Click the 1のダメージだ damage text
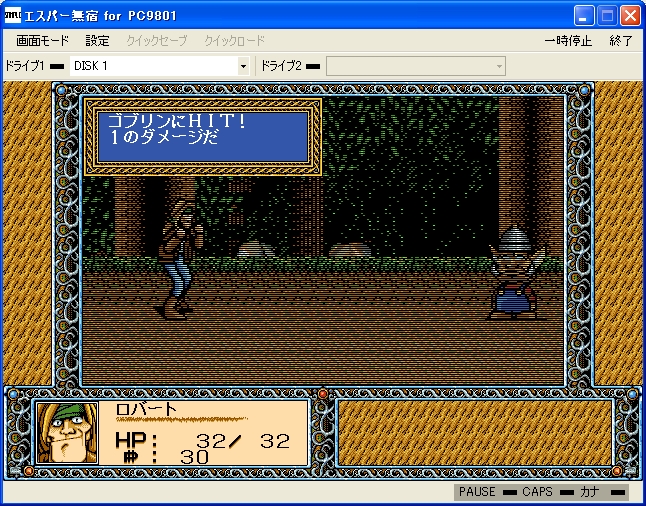 pyautogui.click(x=163, y=138)
